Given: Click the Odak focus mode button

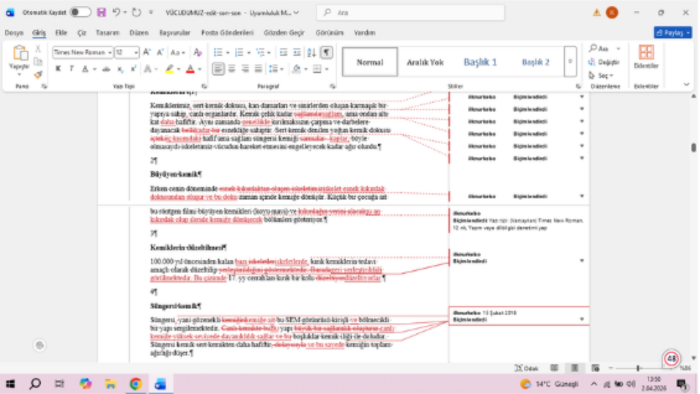Looking at the screenshot, I should click(527, 368).
